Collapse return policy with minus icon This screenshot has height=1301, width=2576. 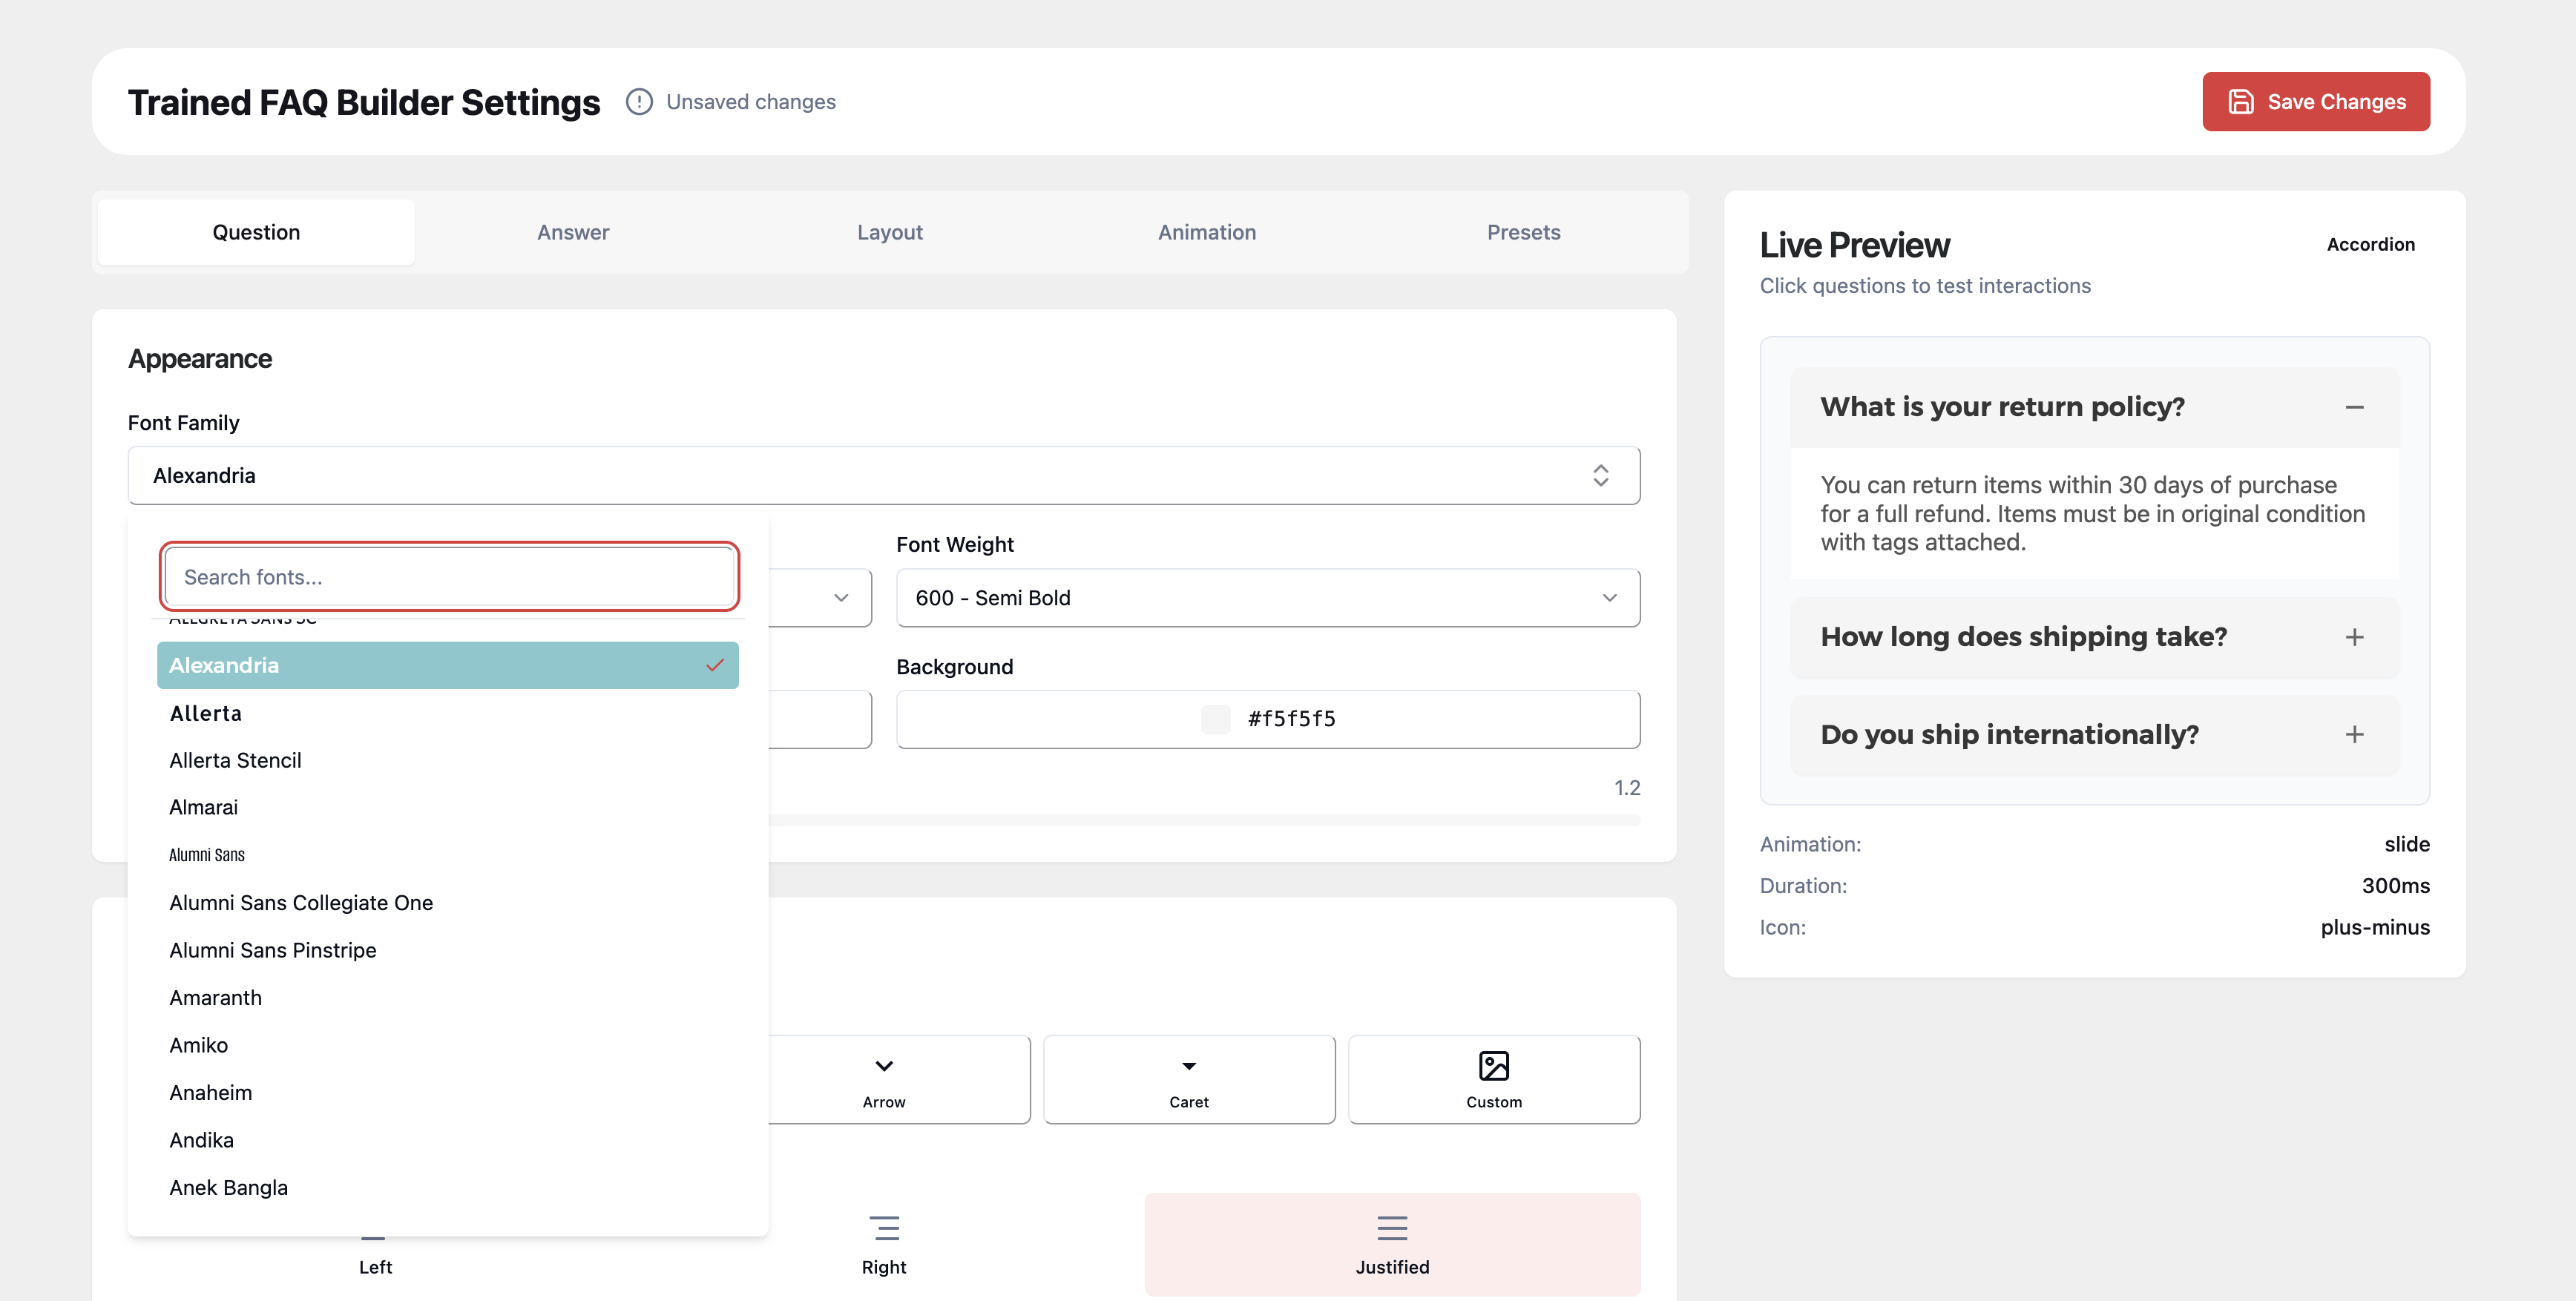point(2354,407)
